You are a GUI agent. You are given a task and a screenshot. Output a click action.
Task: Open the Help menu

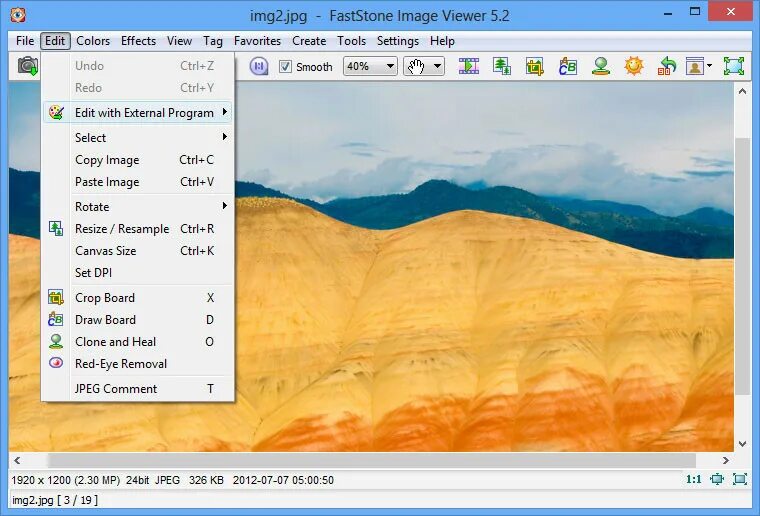point(442,41)
